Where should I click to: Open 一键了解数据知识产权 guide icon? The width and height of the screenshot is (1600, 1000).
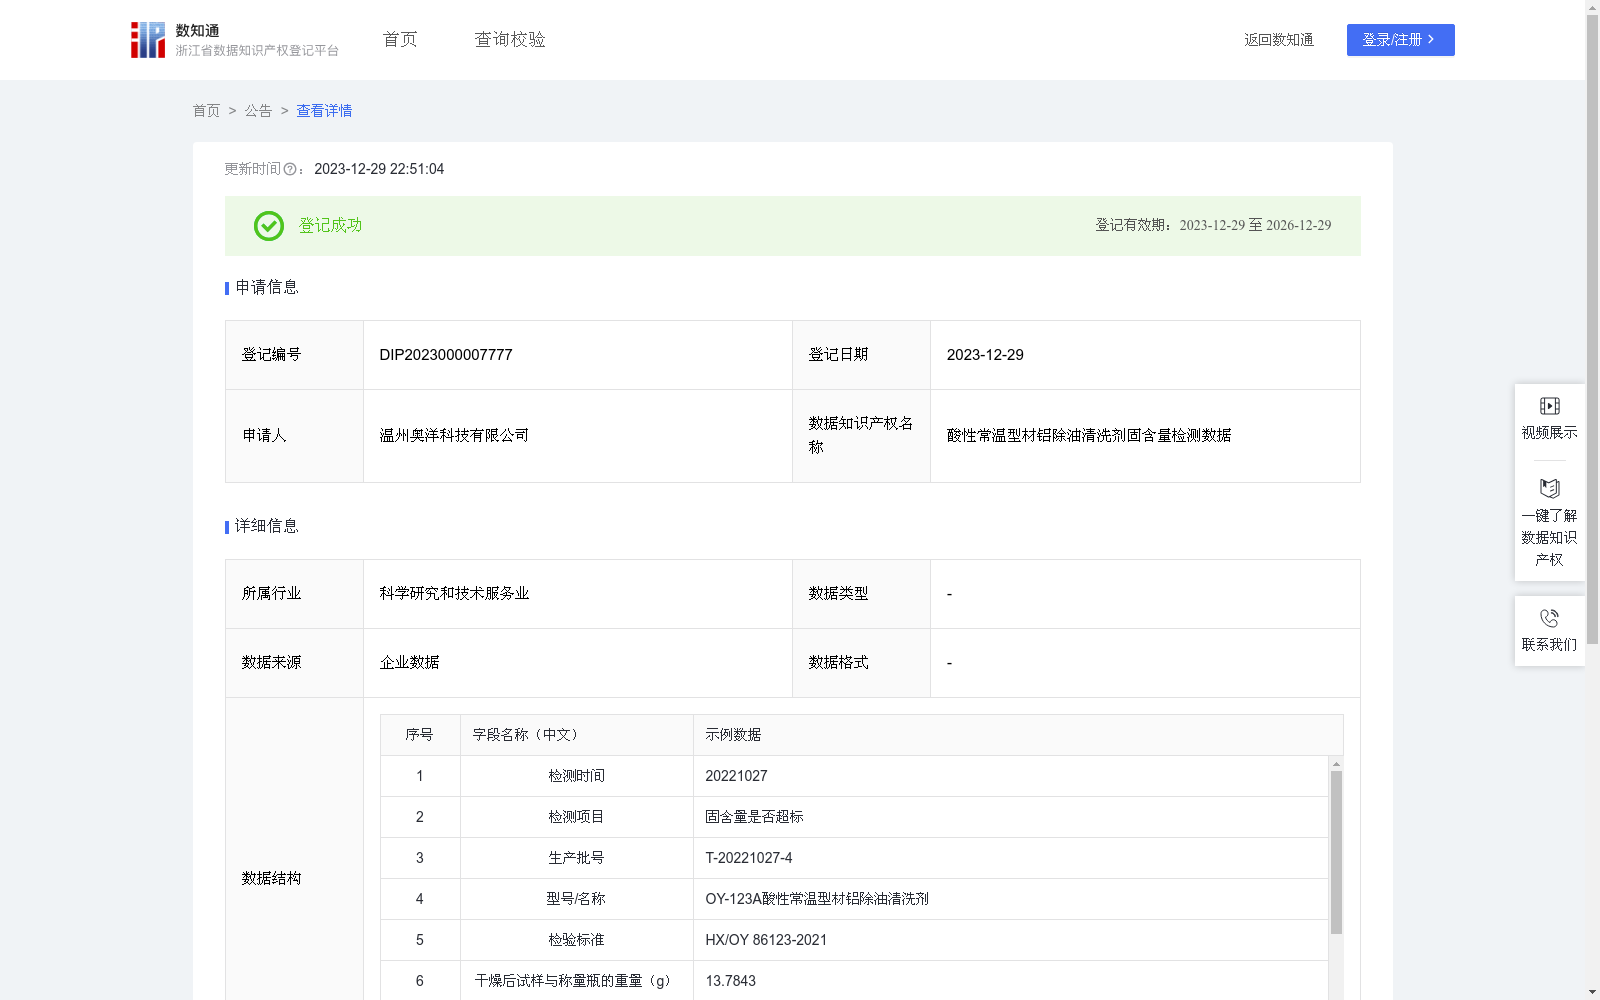(x=1549, y=488)
